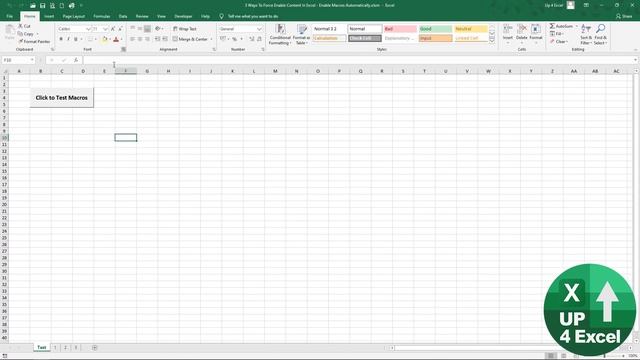640x360 pixels.
Task: Toggle Align Left
Action: pos(132,39)
